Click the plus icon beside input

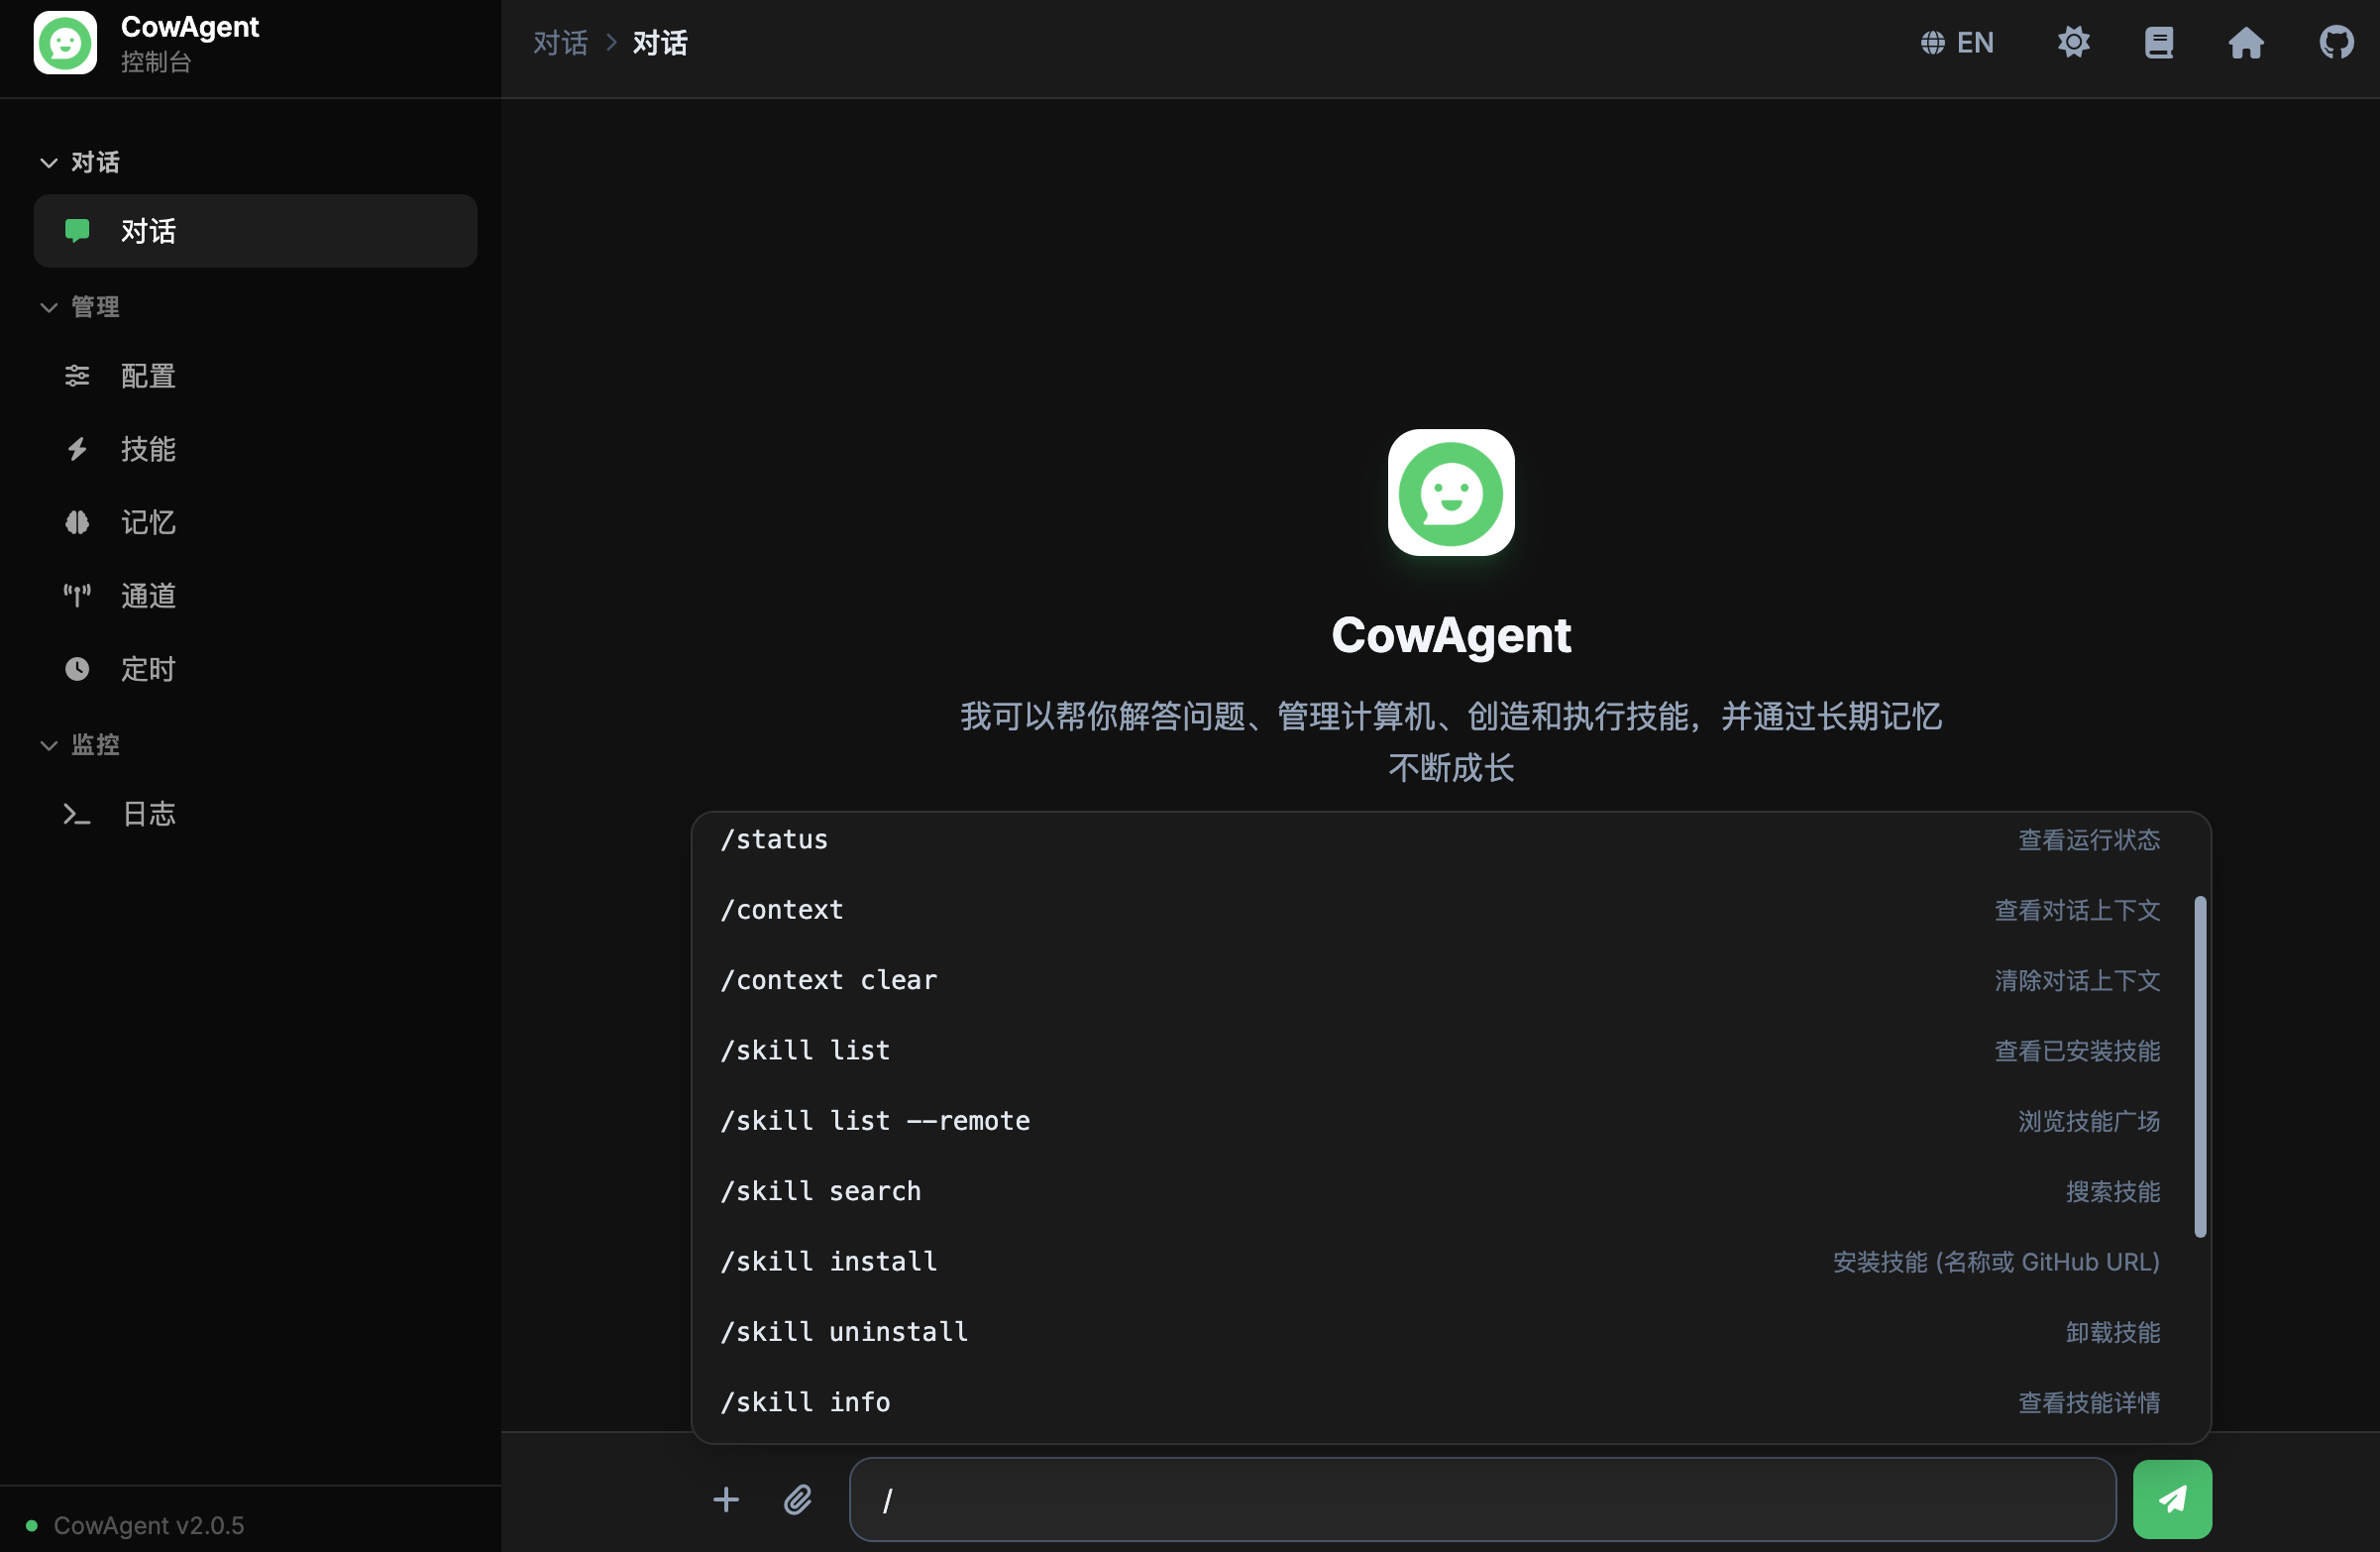click(x=726, y=1499)
